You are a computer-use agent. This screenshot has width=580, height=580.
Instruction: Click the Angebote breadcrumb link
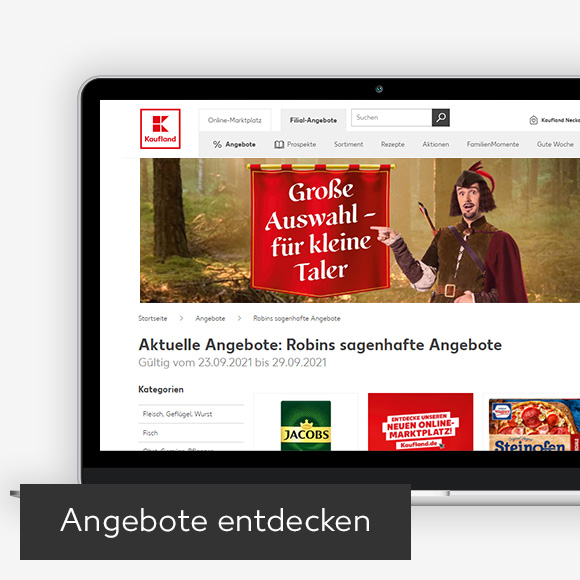210,318
